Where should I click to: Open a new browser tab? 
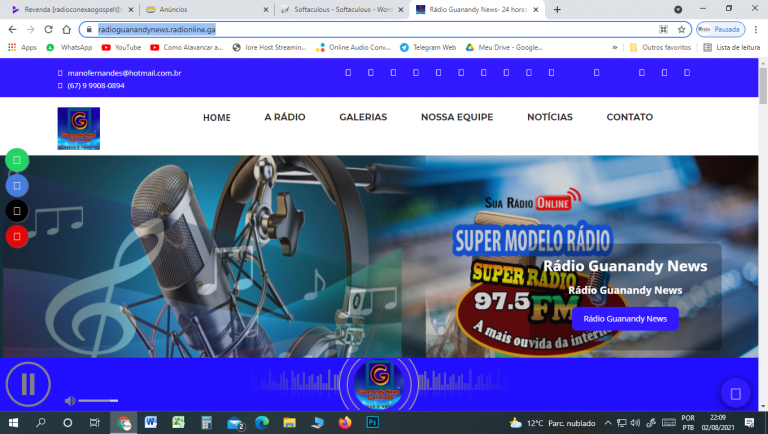point(557,9)
